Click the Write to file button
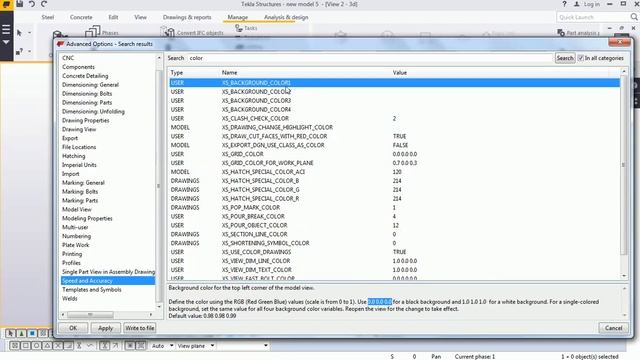 pyautogui.click(x=140, y=328)
